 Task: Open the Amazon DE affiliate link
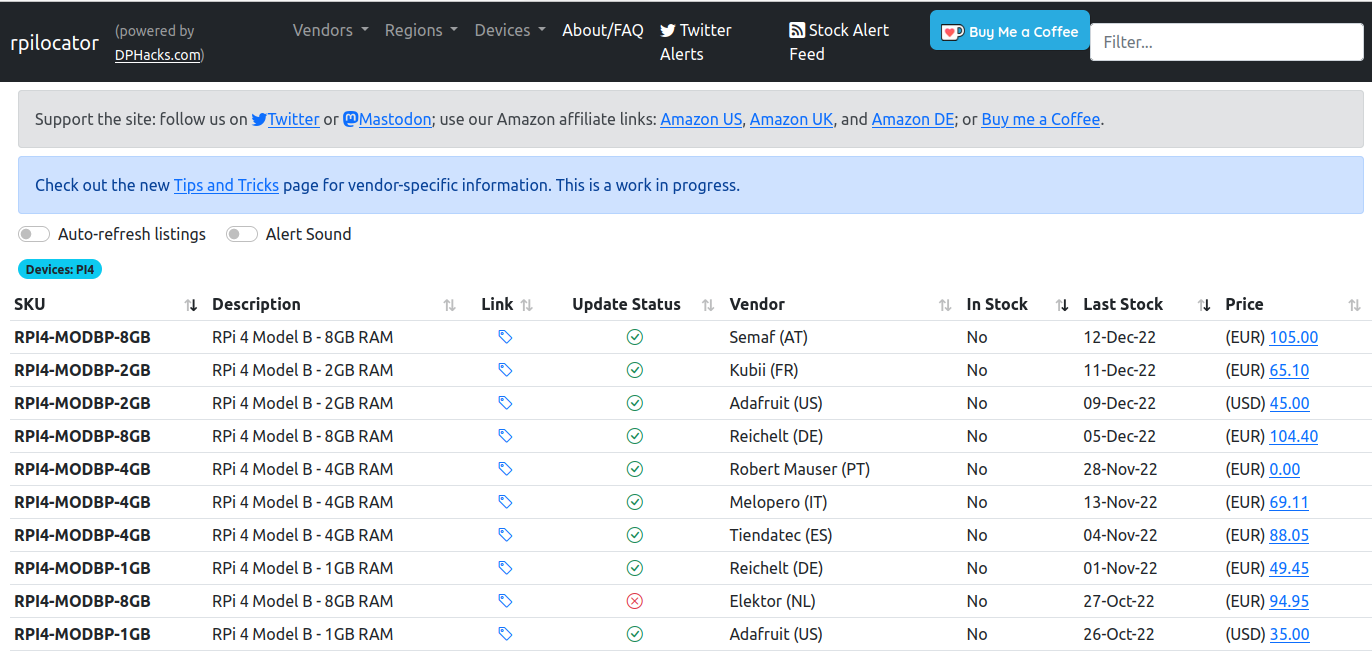coord(913,119)
